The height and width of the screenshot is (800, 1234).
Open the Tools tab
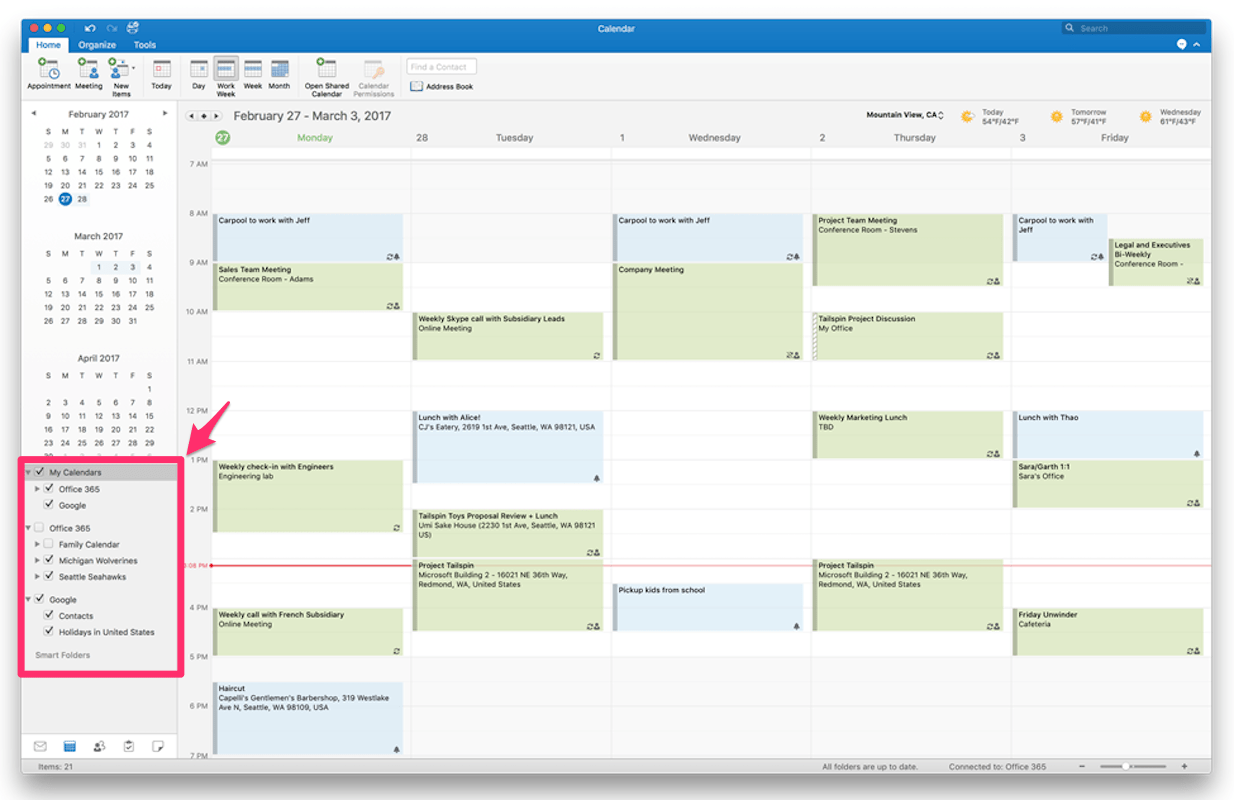(x=144, y=44)
